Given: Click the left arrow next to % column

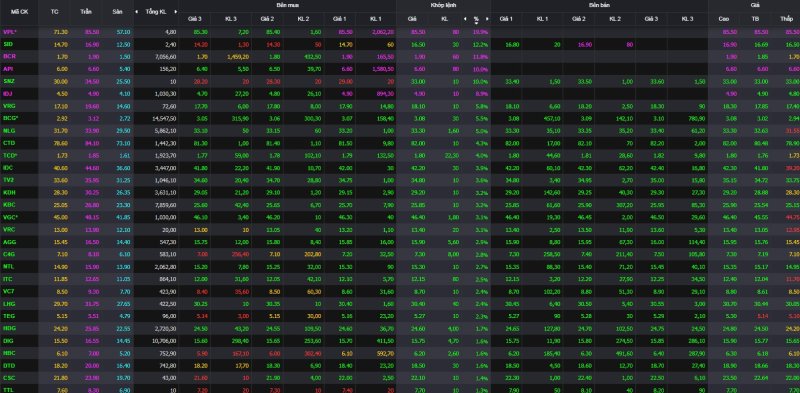Looking at the screenshot, I should pos(465,19).
